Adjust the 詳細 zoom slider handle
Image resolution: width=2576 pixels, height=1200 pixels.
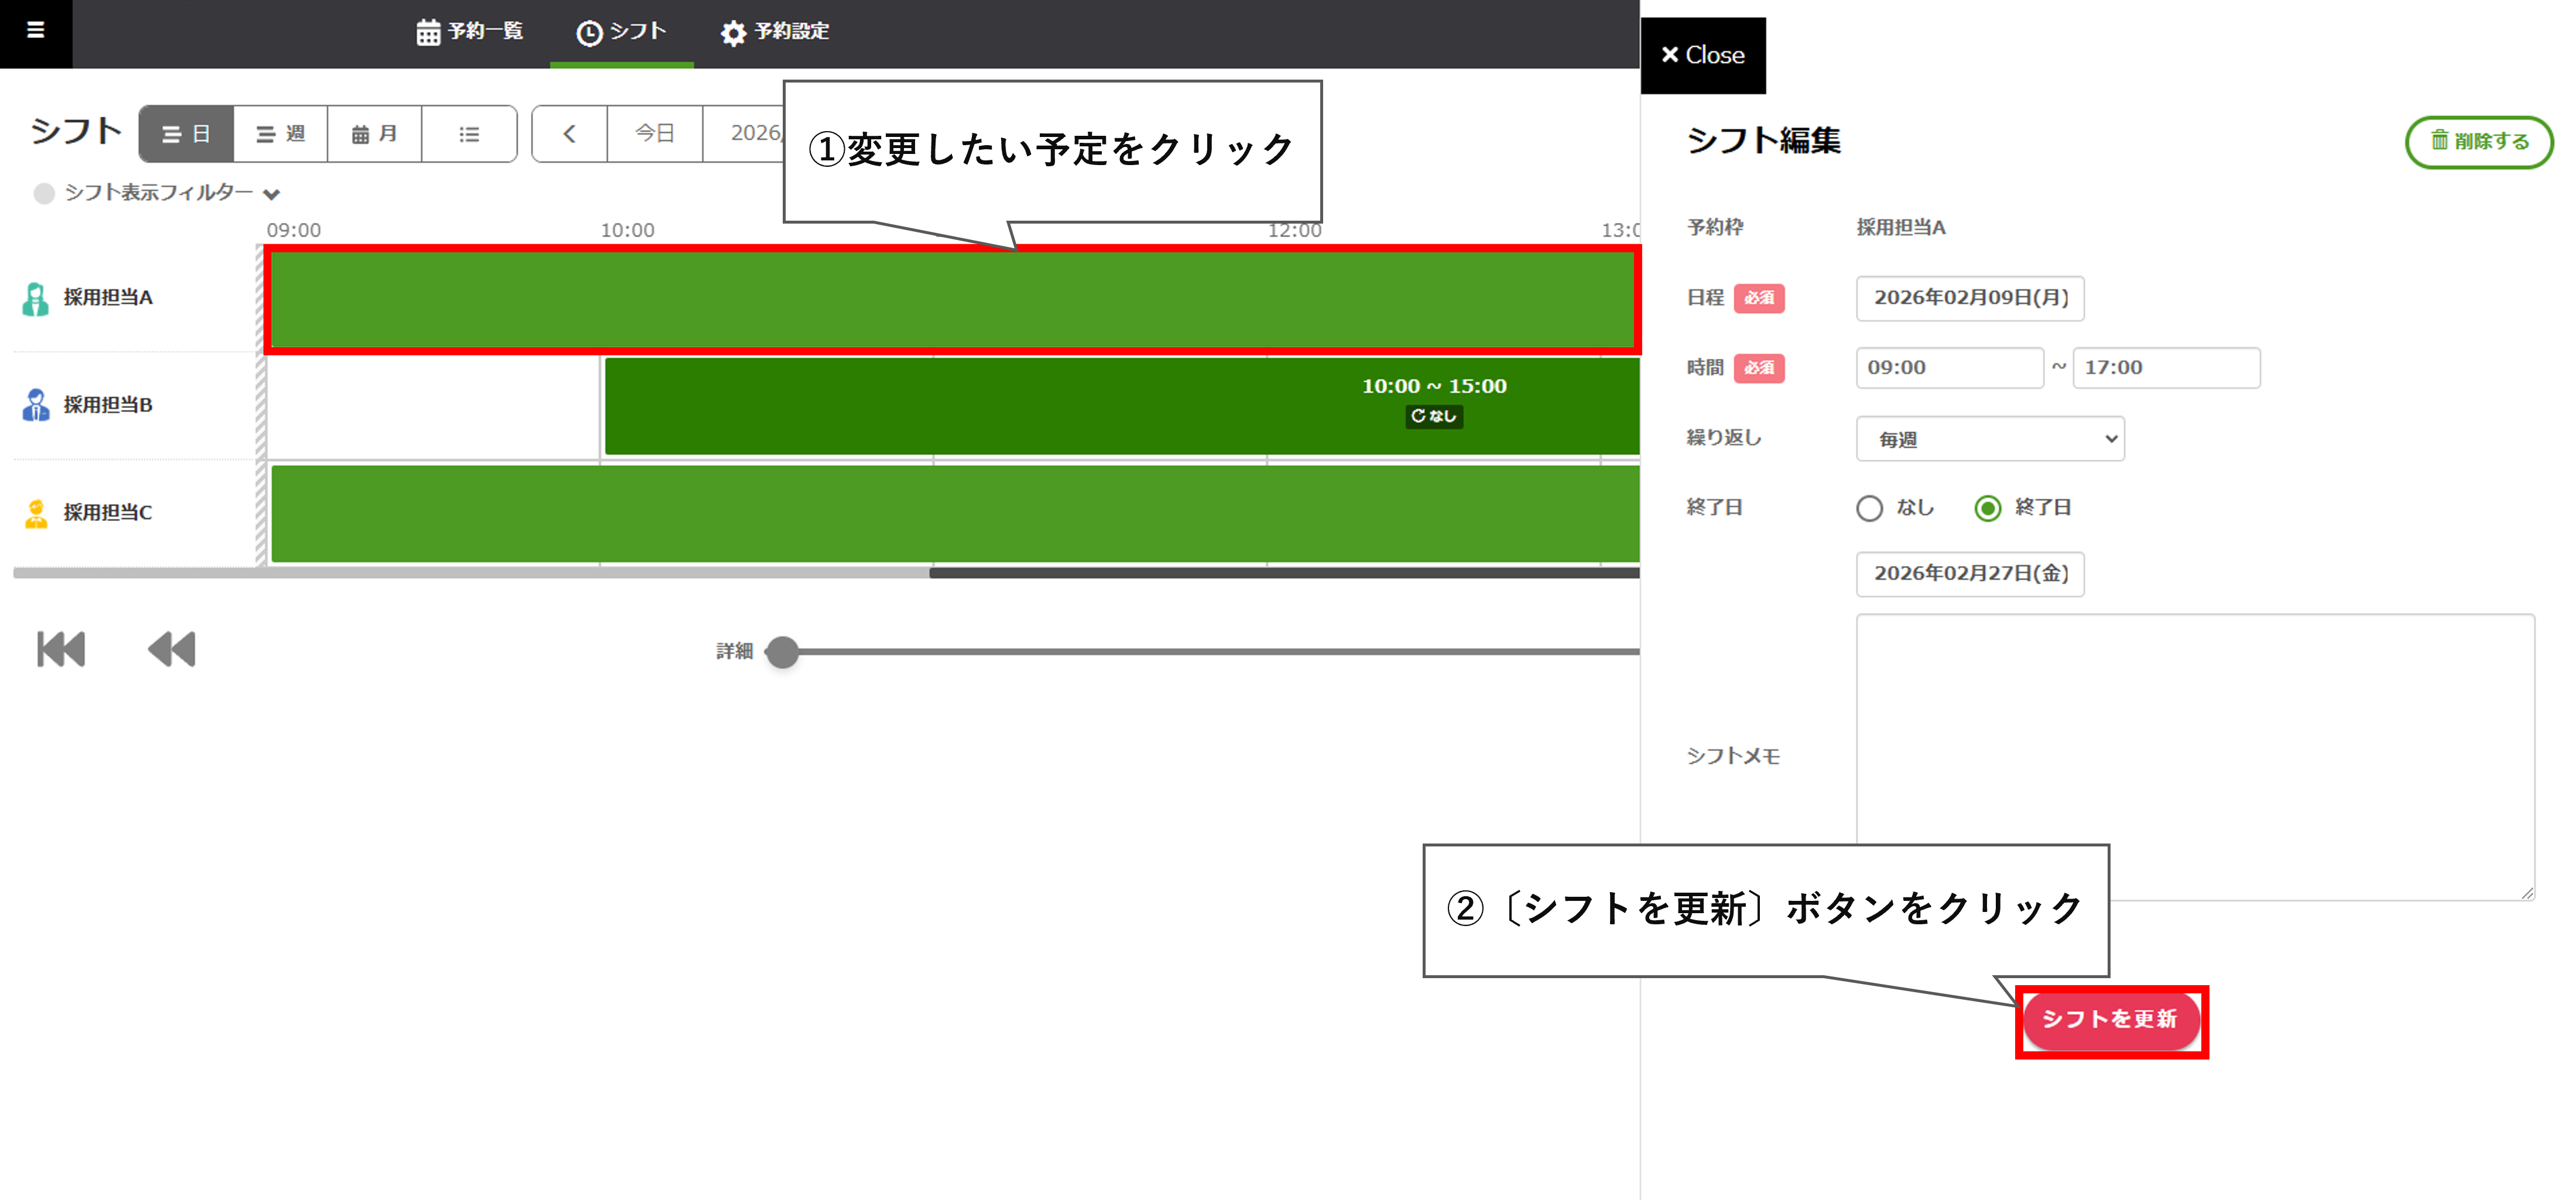point(783,652)
